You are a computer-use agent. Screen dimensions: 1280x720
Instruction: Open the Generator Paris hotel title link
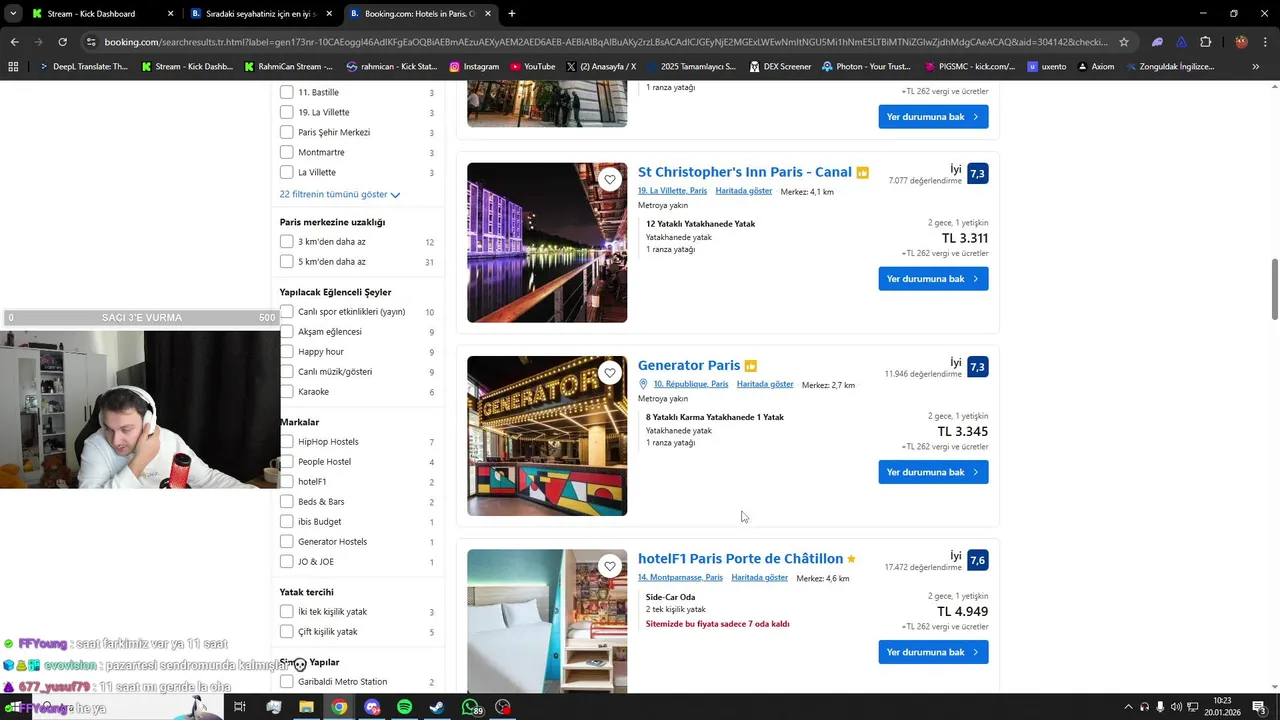click(689, 365)
